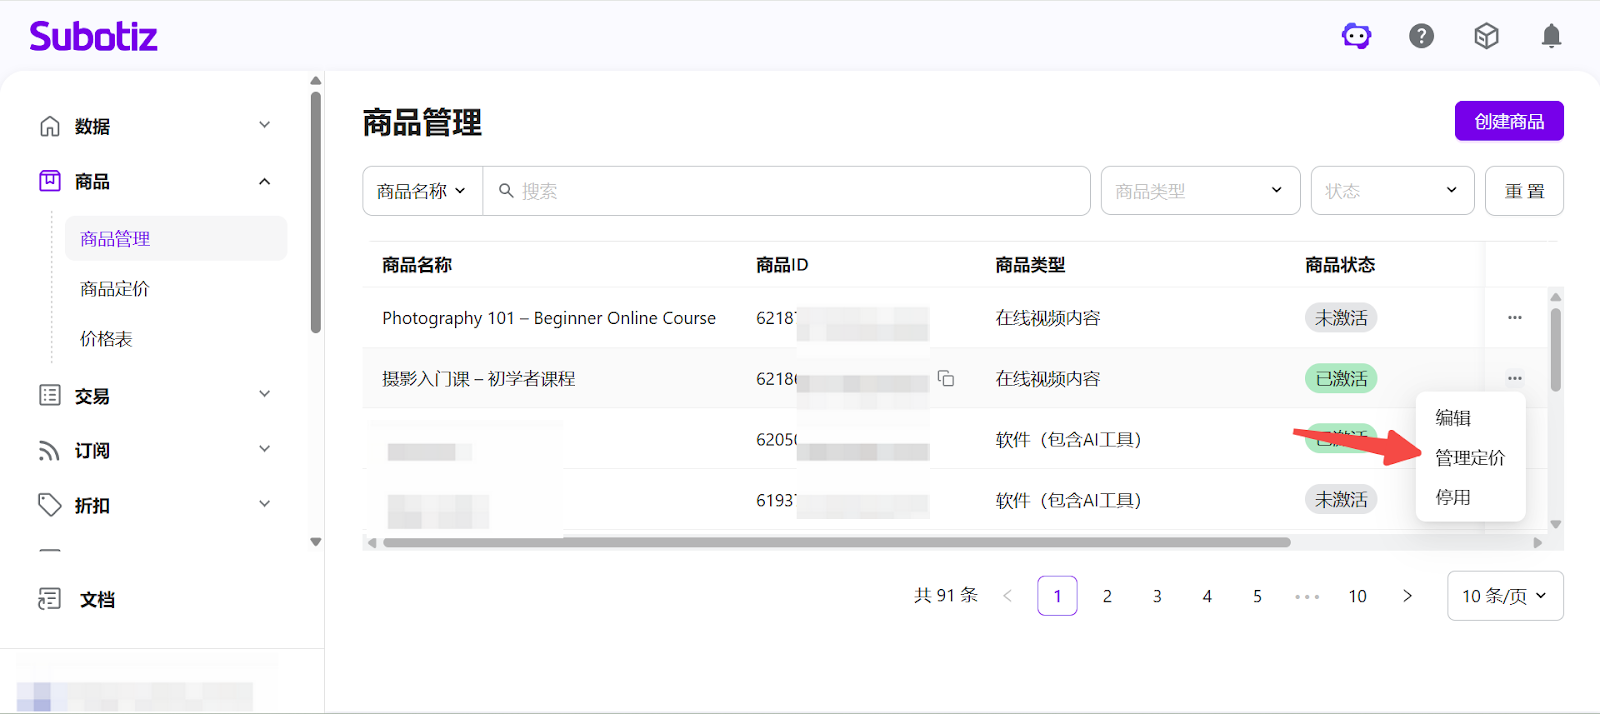The height and width of the screenshot is (714, 1600).
Task: Copy the ID of 摄影入门课 product
Action: pyautogui.click(x=945, y=379)
